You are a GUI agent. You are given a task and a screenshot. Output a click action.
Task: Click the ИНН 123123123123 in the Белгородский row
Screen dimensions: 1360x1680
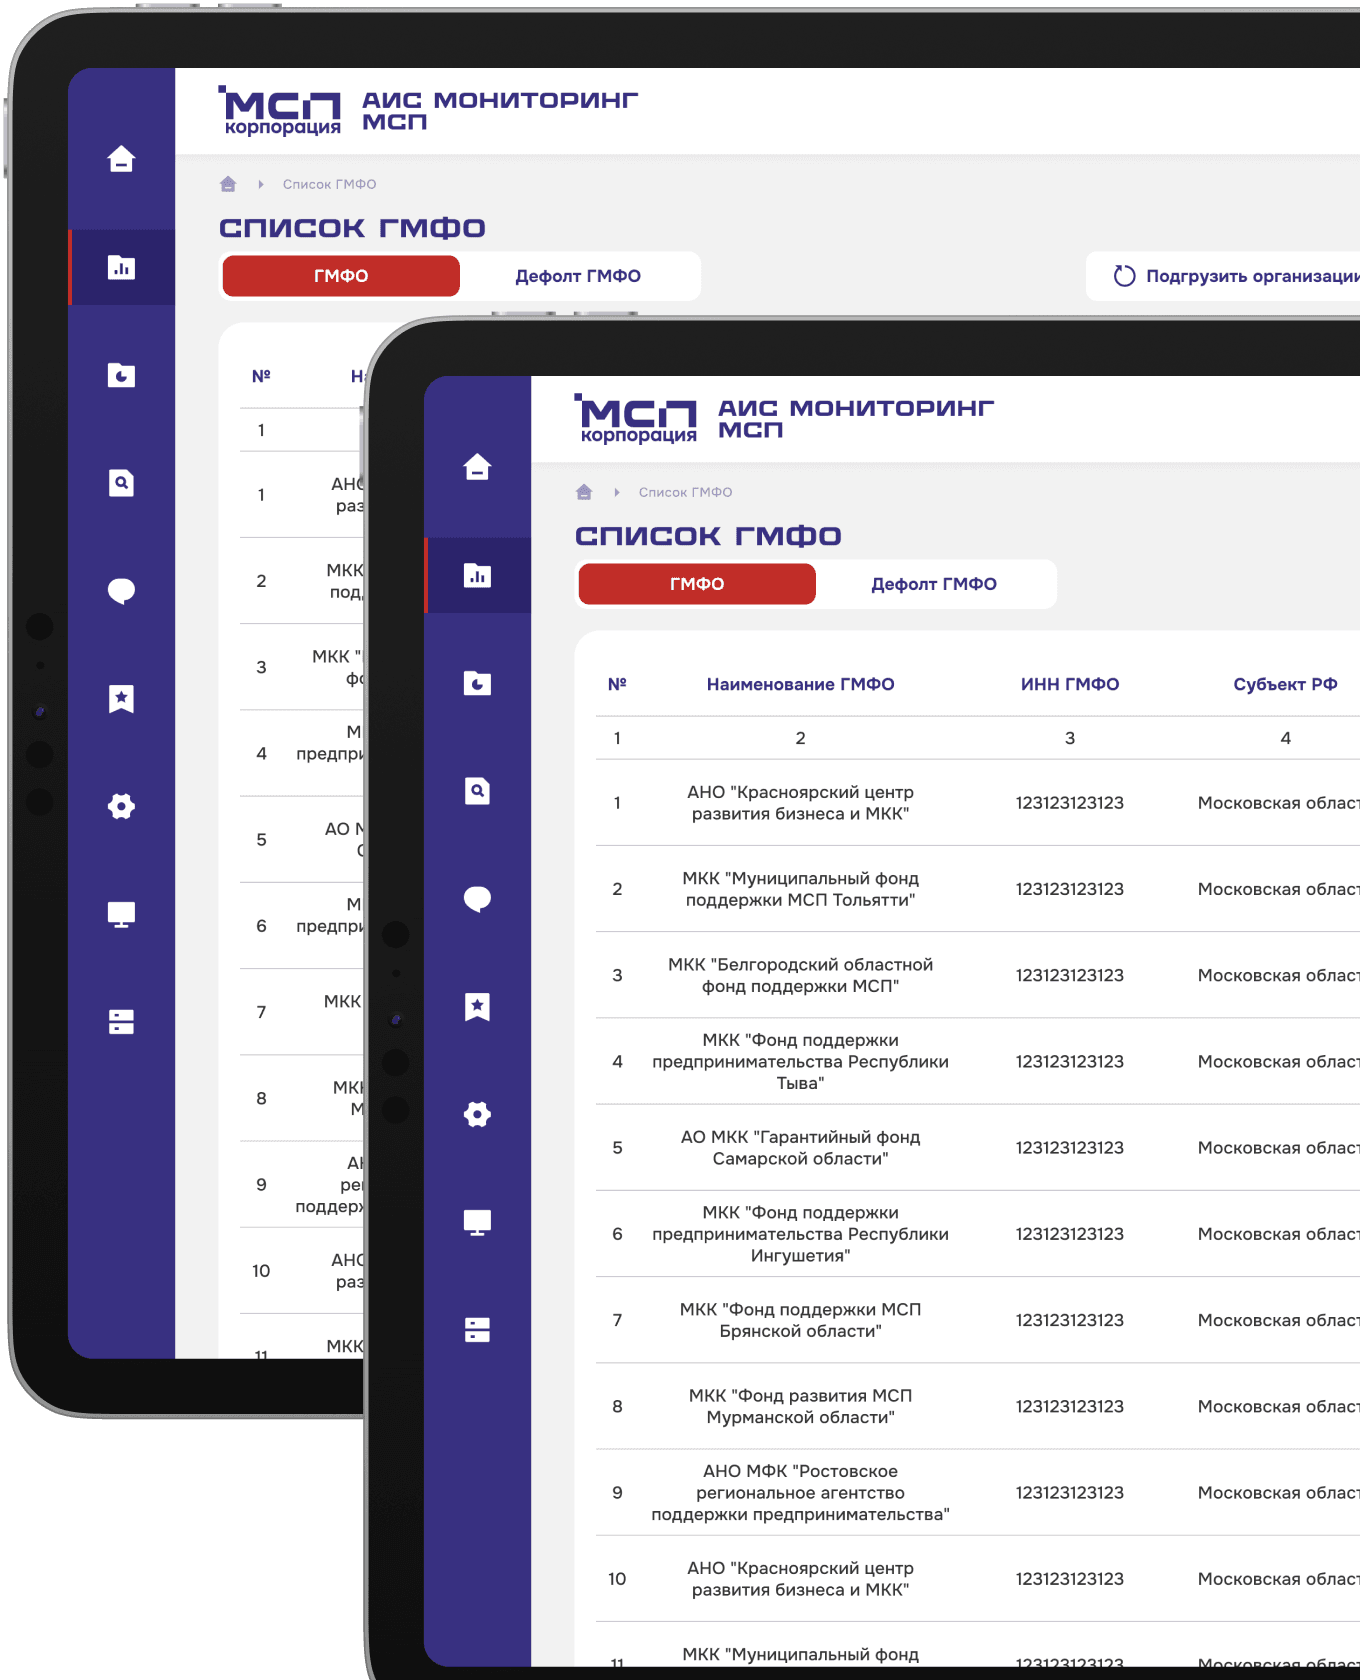pos(1069,975)
